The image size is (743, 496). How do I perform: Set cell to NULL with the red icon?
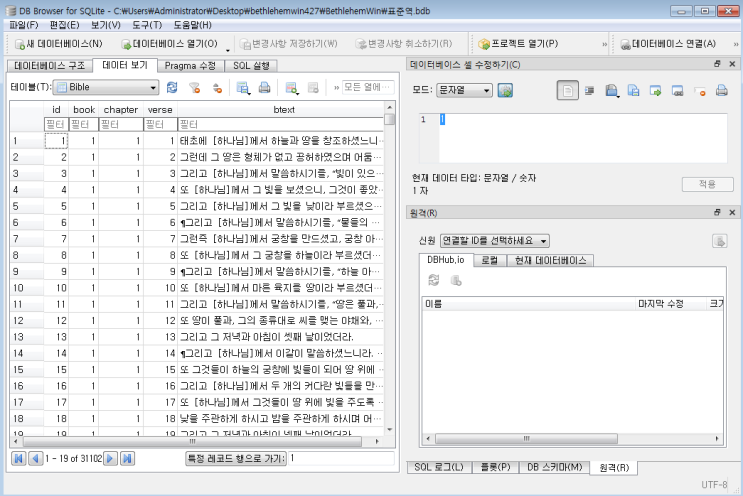point(700,91)
